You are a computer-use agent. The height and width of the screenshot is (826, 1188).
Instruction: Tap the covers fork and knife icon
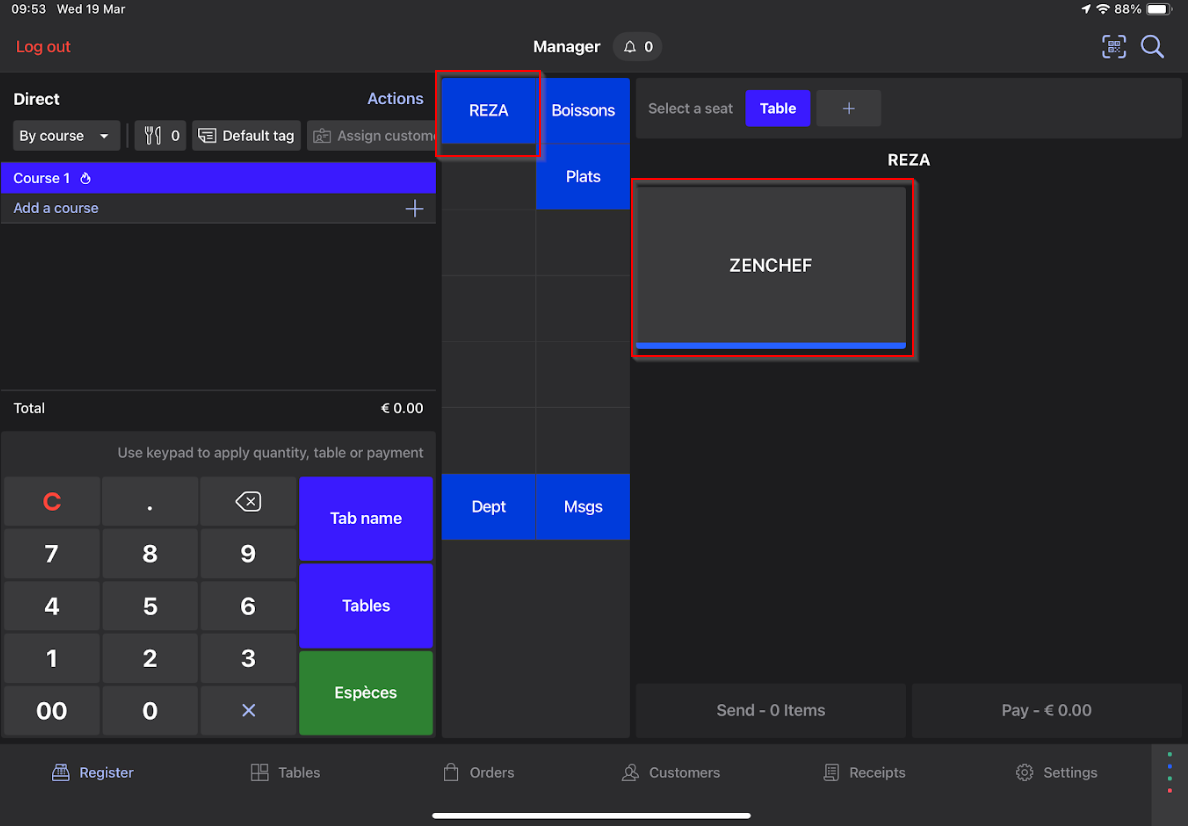click(160, 136)
